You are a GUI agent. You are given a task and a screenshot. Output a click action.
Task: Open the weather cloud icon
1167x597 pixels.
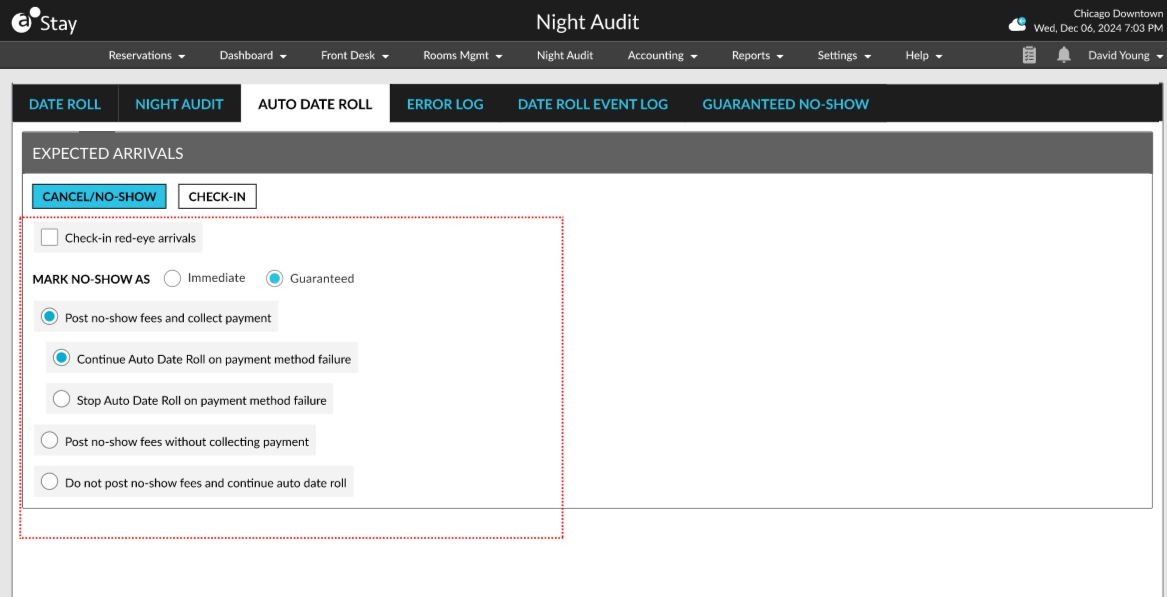coord(1017,24)
